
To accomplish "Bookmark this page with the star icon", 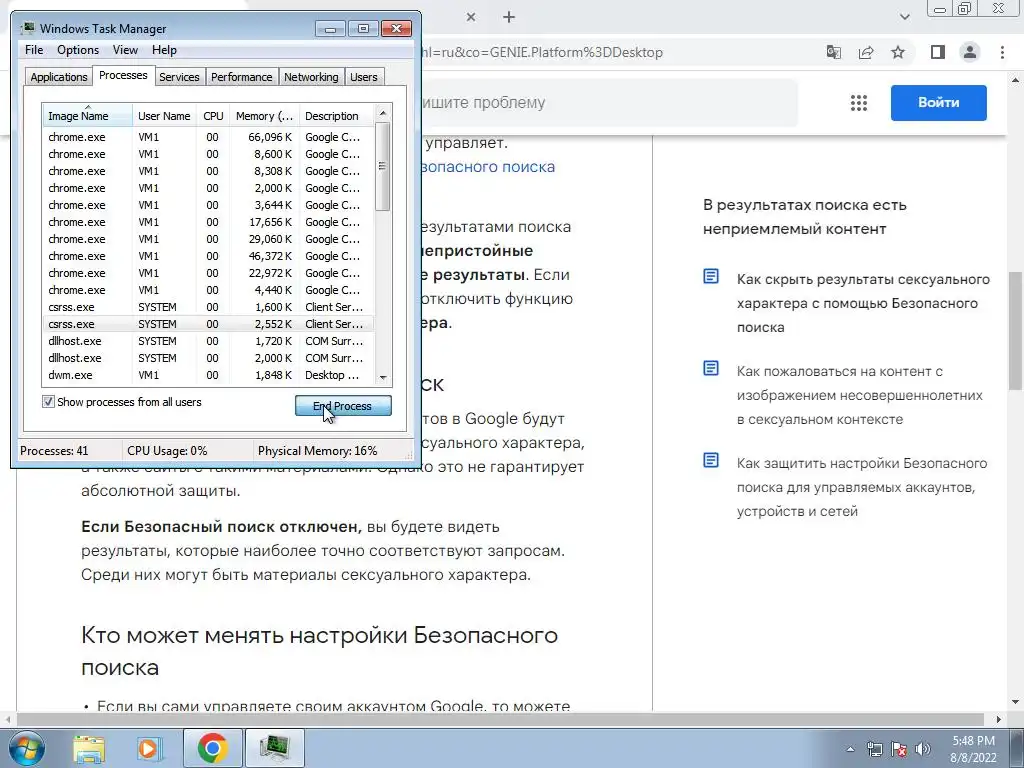I will pyautogui.click(x=898, y=52).
